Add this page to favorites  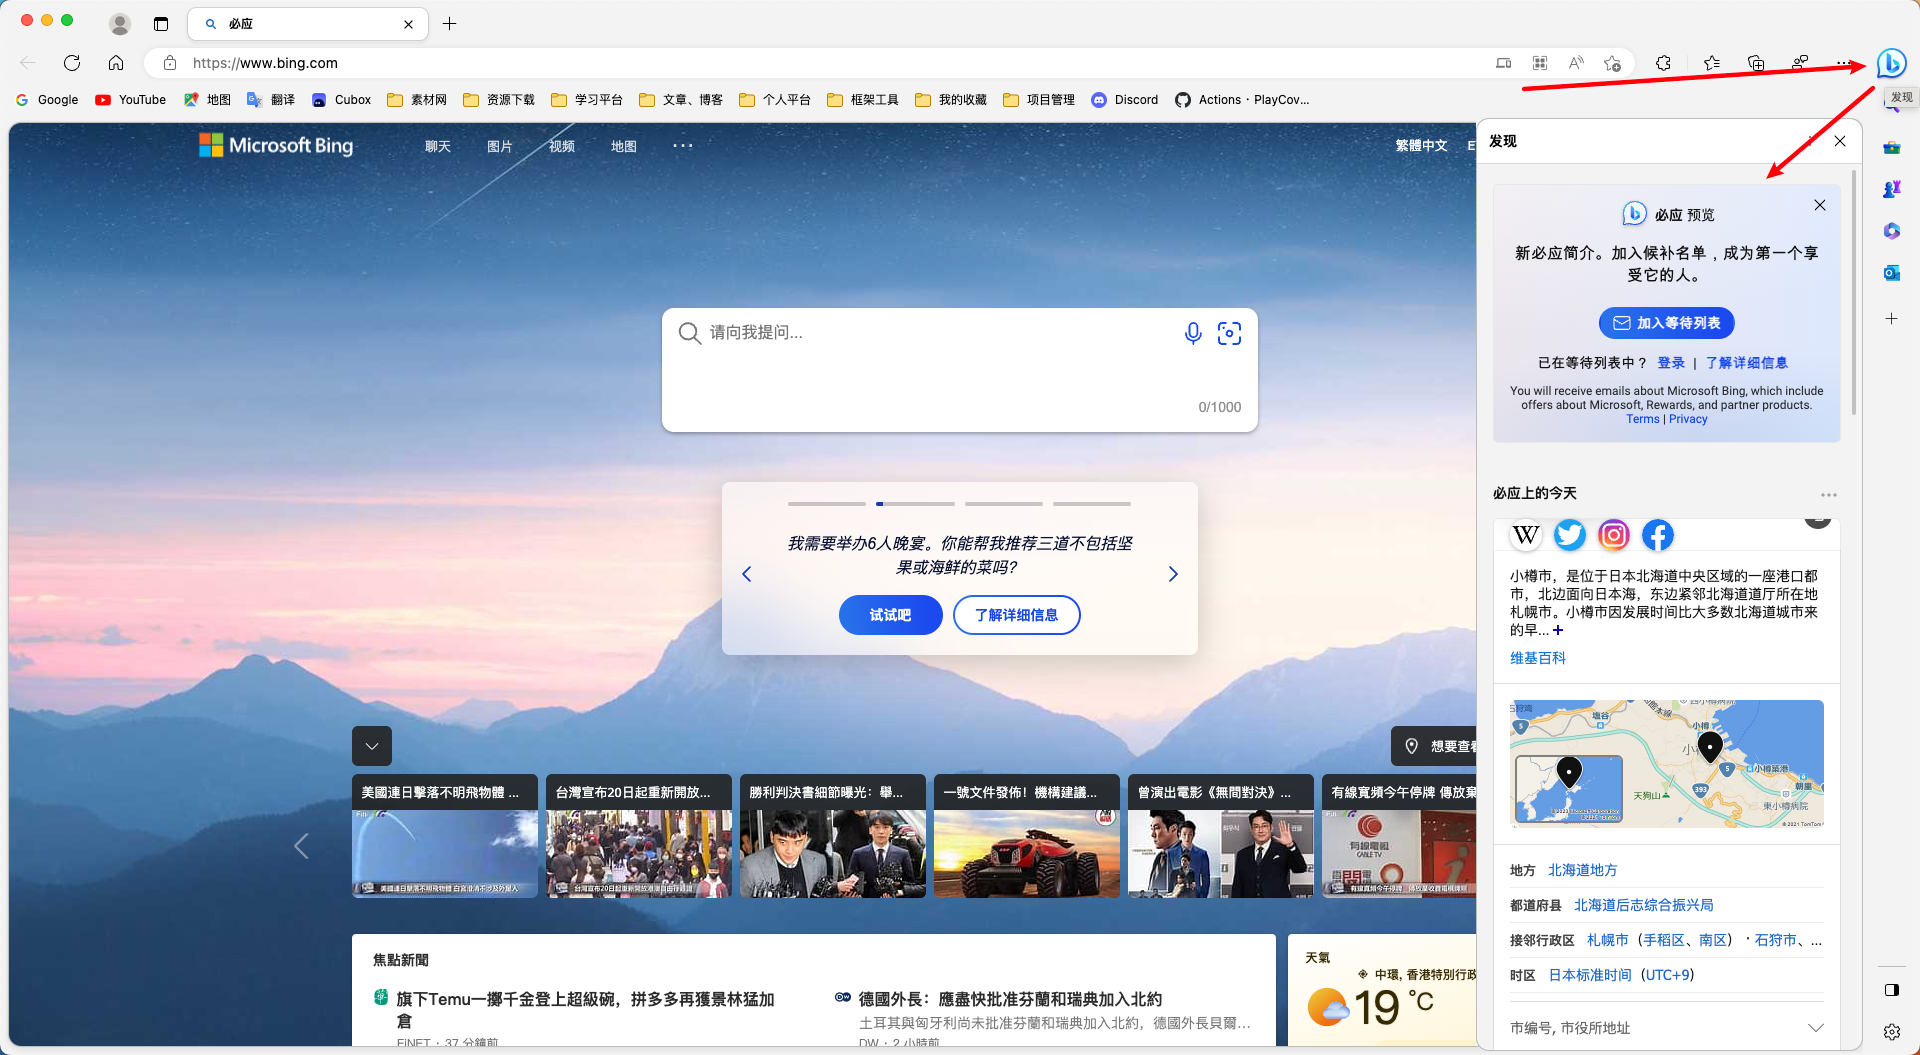[x=1612, y=63]
